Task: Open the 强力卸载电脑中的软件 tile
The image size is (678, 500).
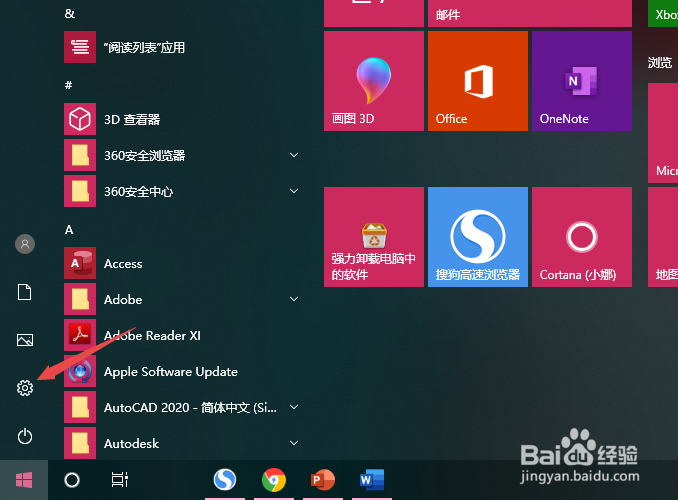Action: coord(374,237)
